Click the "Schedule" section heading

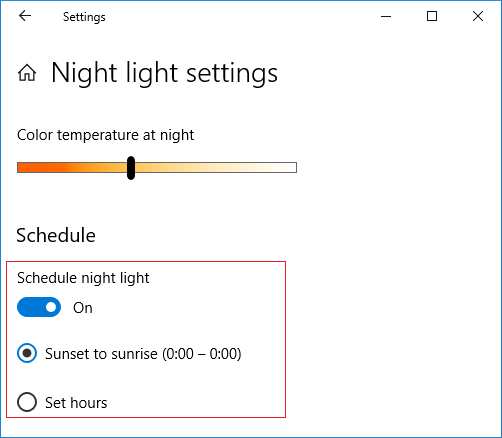coord(56,235)
